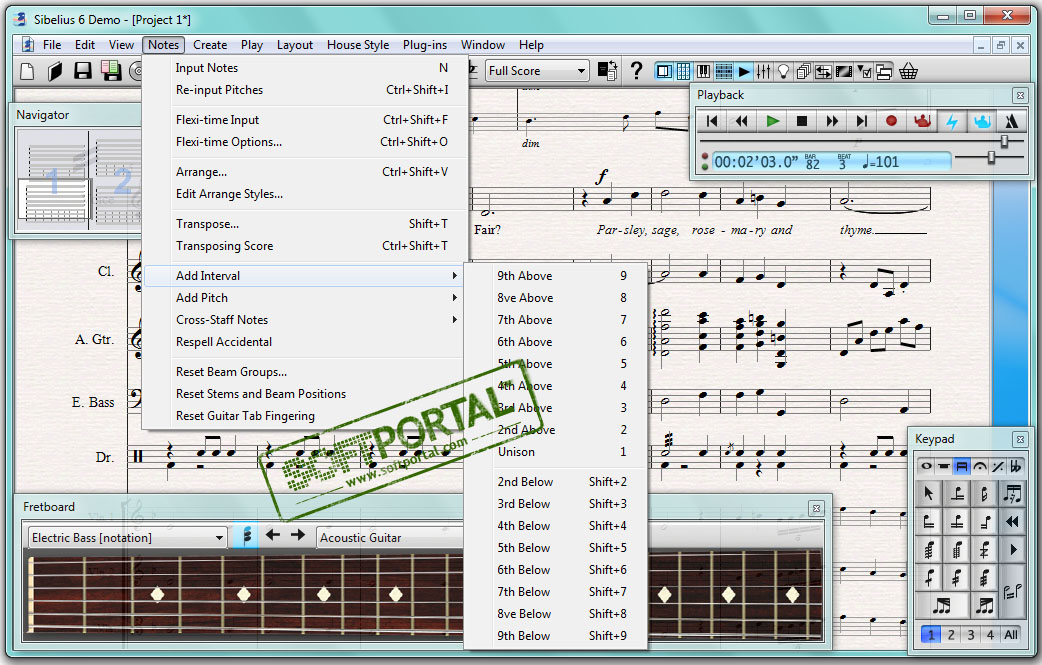Open help via the question mark icon

[x=636, y=70]
